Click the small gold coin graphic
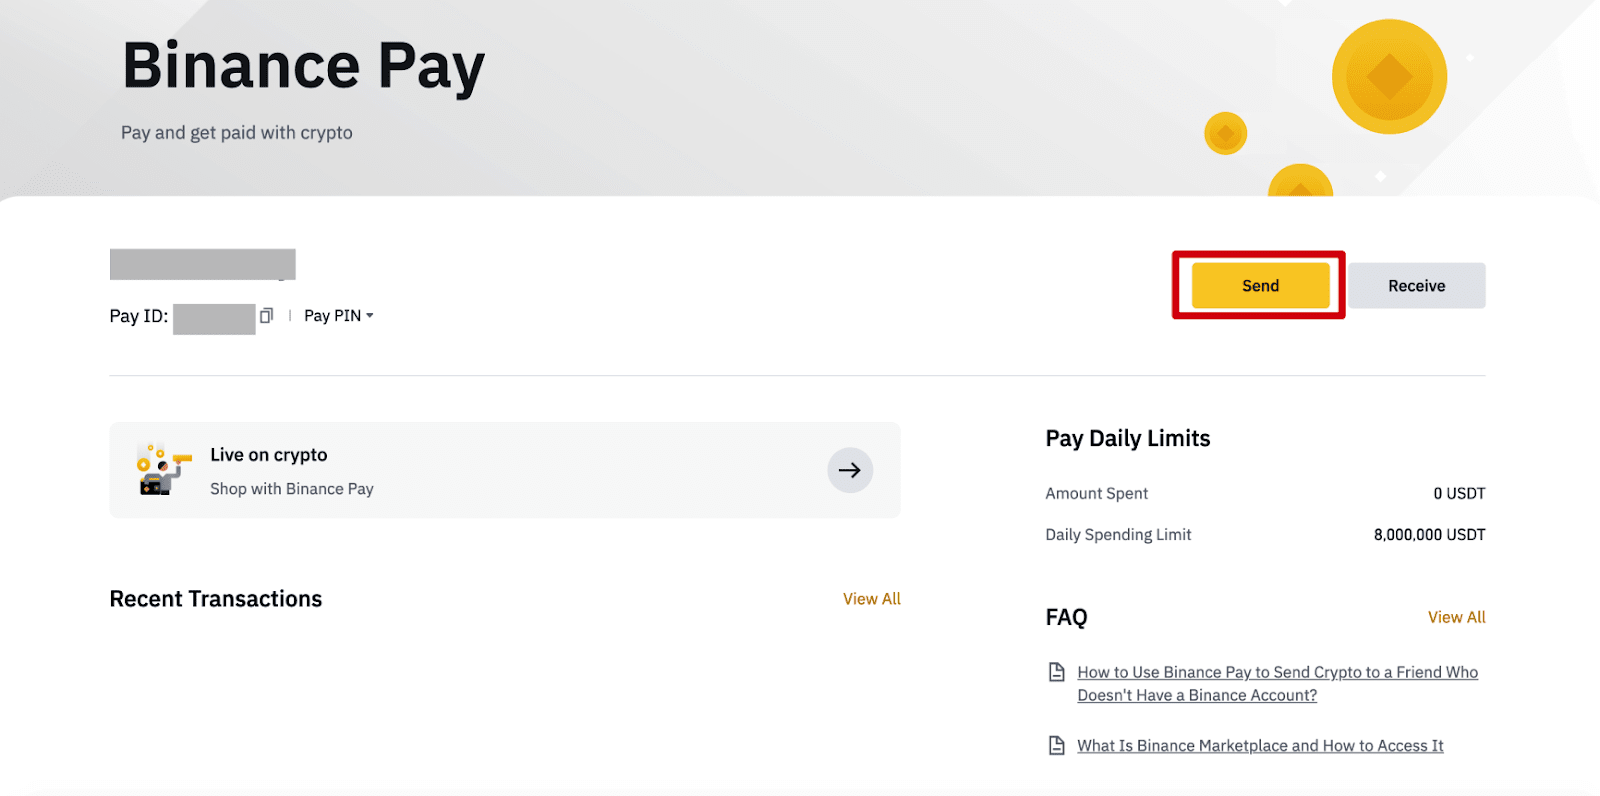 [1225, 133]
